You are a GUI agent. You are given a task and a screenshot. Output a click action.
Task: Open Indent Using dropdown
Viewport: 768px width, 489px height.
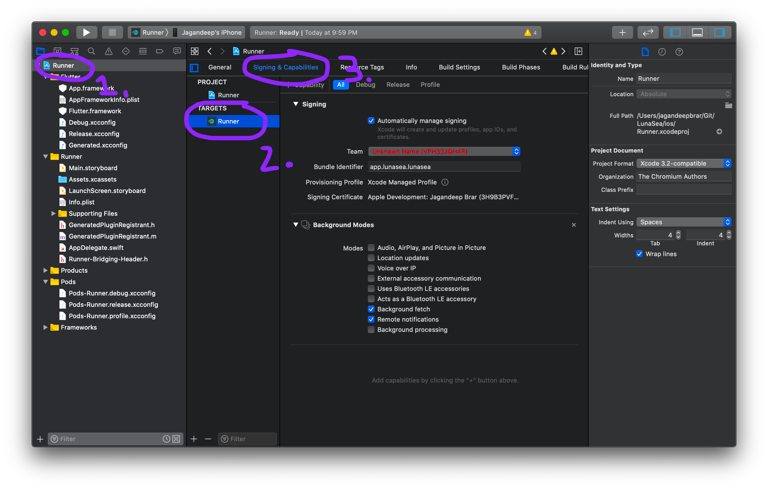(684, 222)
